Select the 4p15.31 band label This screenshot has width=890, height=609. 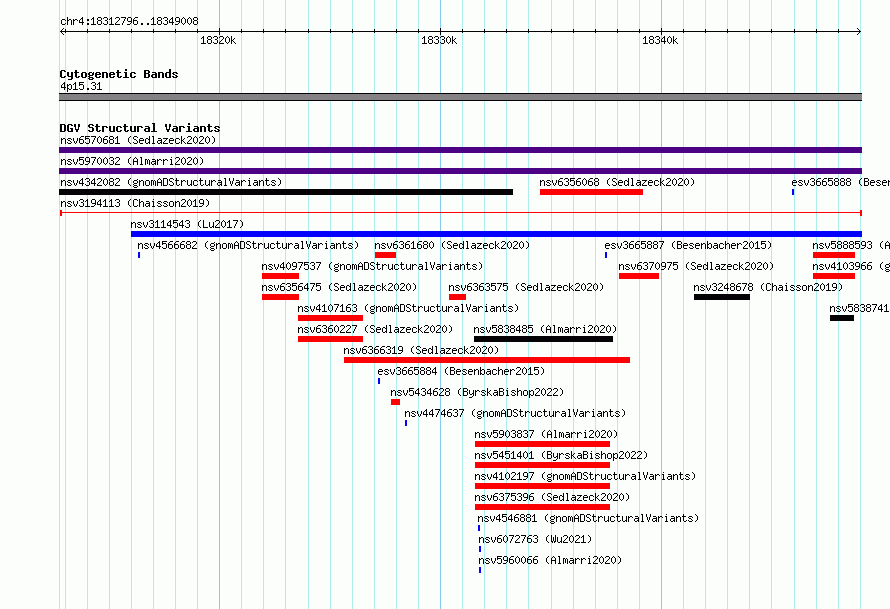pos(81,86)
